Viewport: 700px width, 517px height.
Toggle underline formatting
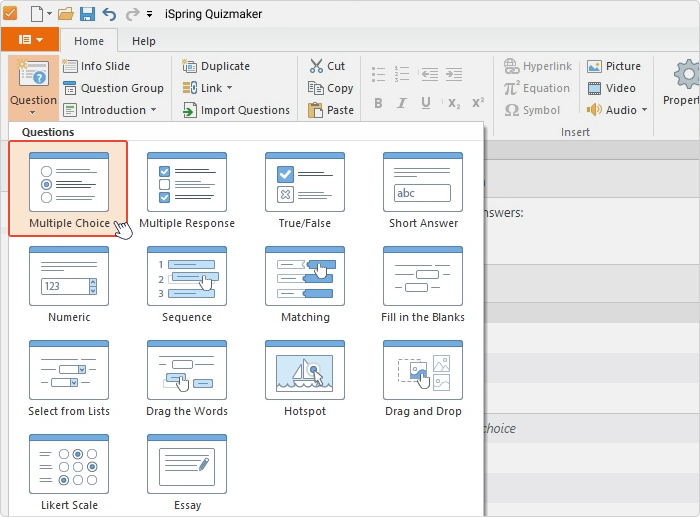coord(426,103)
